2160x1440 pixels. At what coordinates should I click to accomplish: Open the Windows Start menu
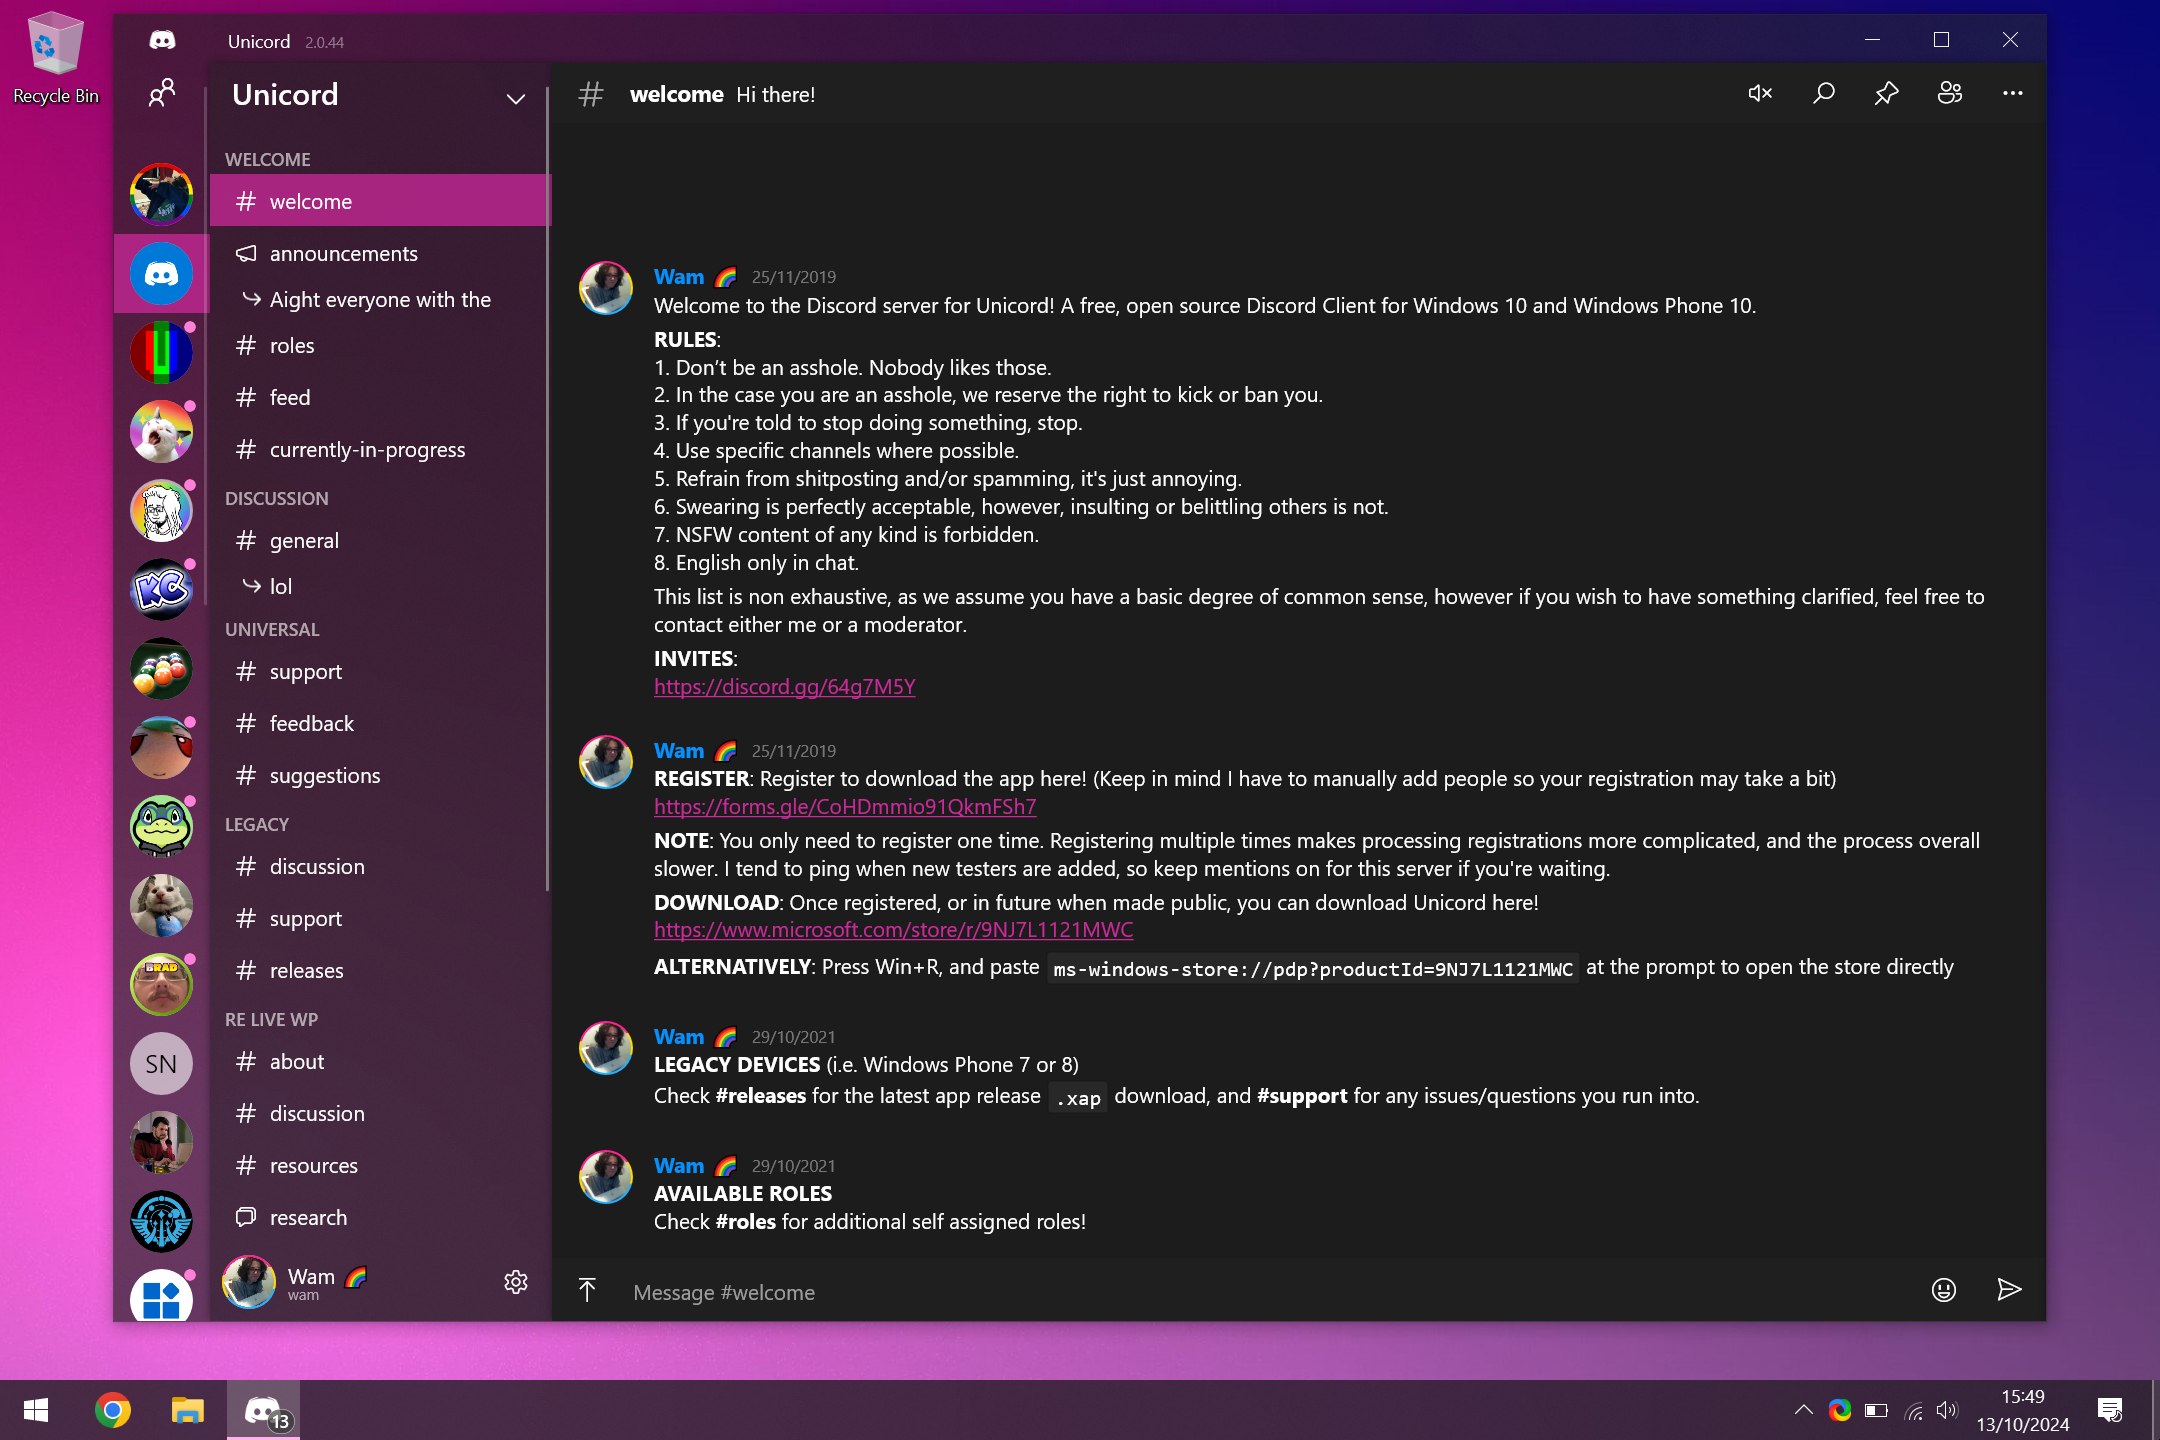36,1410
